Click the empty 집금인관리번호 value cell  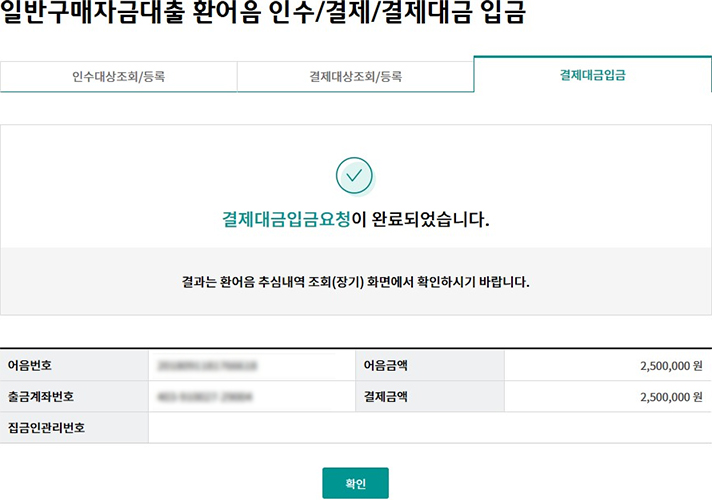click(430, 428)
